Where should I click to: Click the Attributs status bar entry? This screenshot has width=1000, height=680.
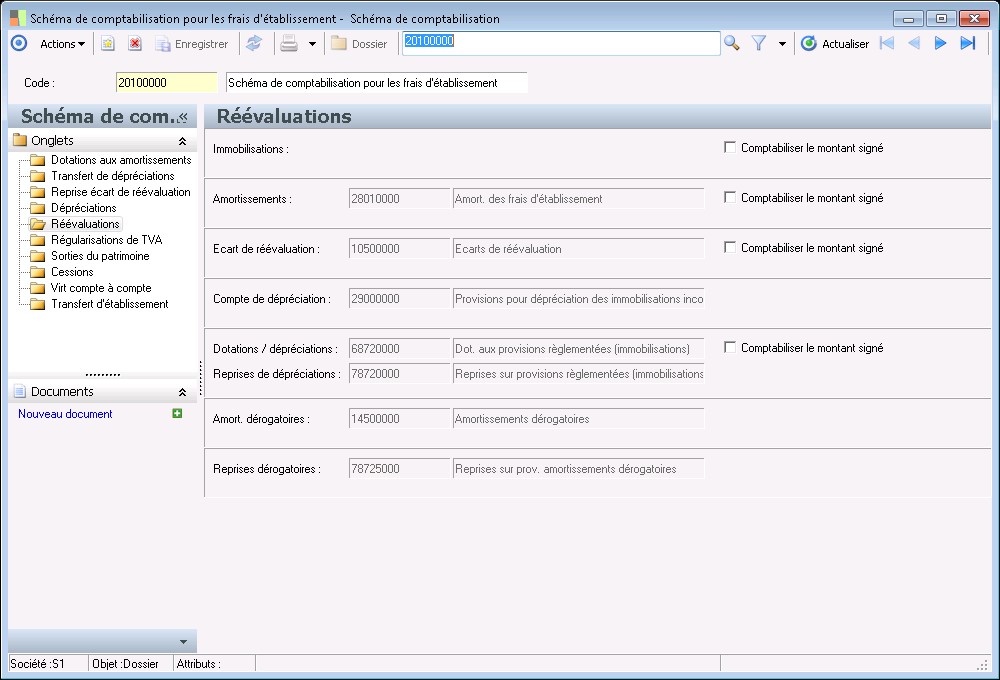pyautogui.click(x=215, y=663)
